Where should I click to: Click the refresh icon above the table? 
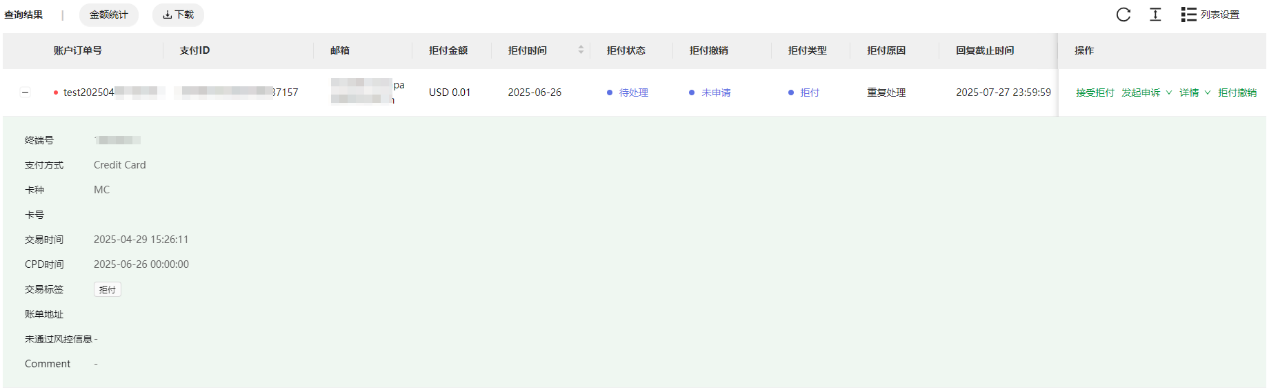1123,15
